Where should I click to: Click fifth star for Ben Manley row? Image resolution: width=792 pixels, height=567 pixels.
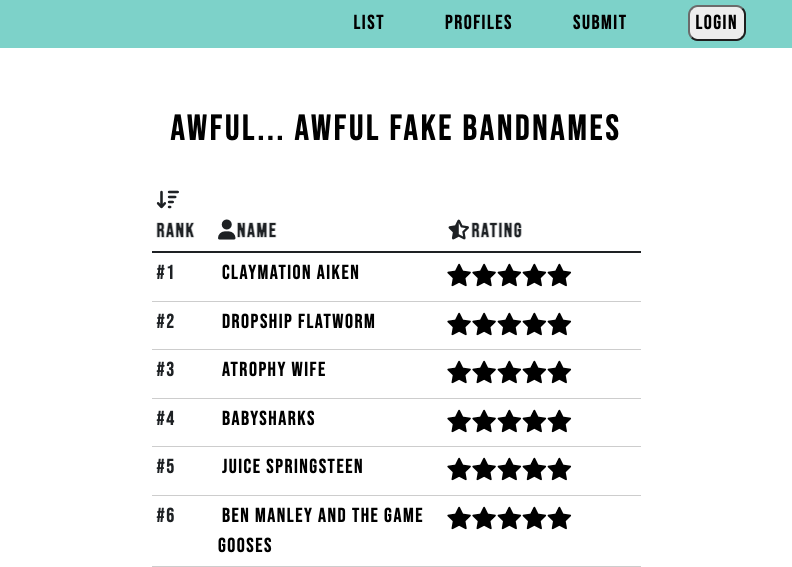pyautogui.click(x=560, y=519)
